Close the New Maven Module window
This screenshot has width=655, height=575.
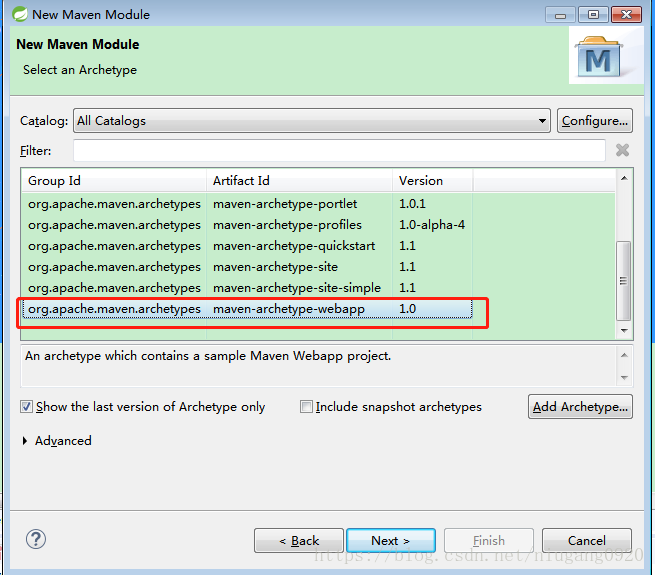coord(626,15)
